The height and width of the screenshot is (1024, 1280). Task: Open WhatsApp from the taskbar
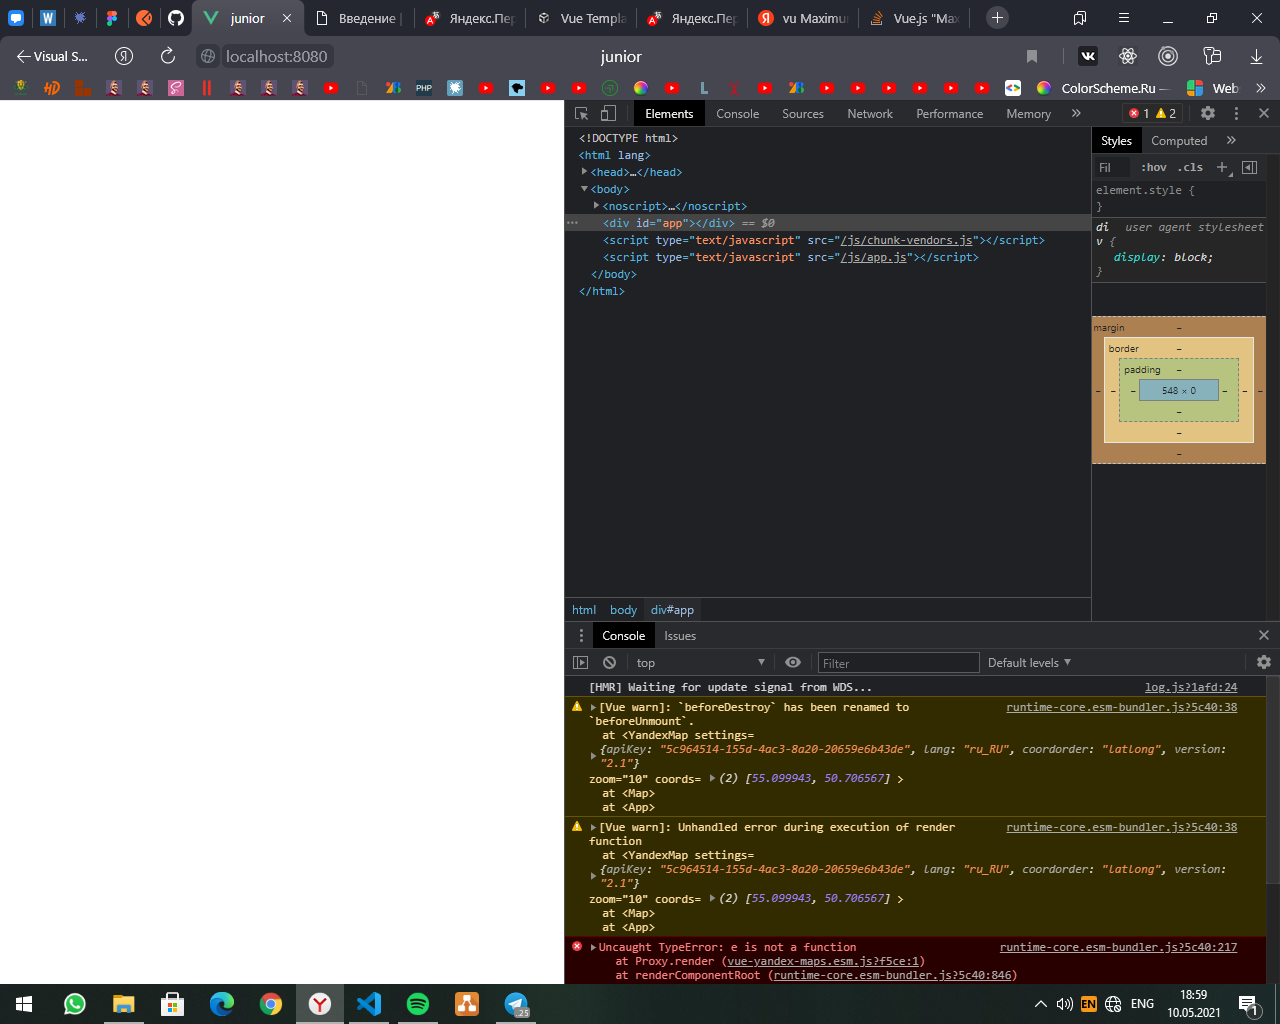coord(75,1004)
